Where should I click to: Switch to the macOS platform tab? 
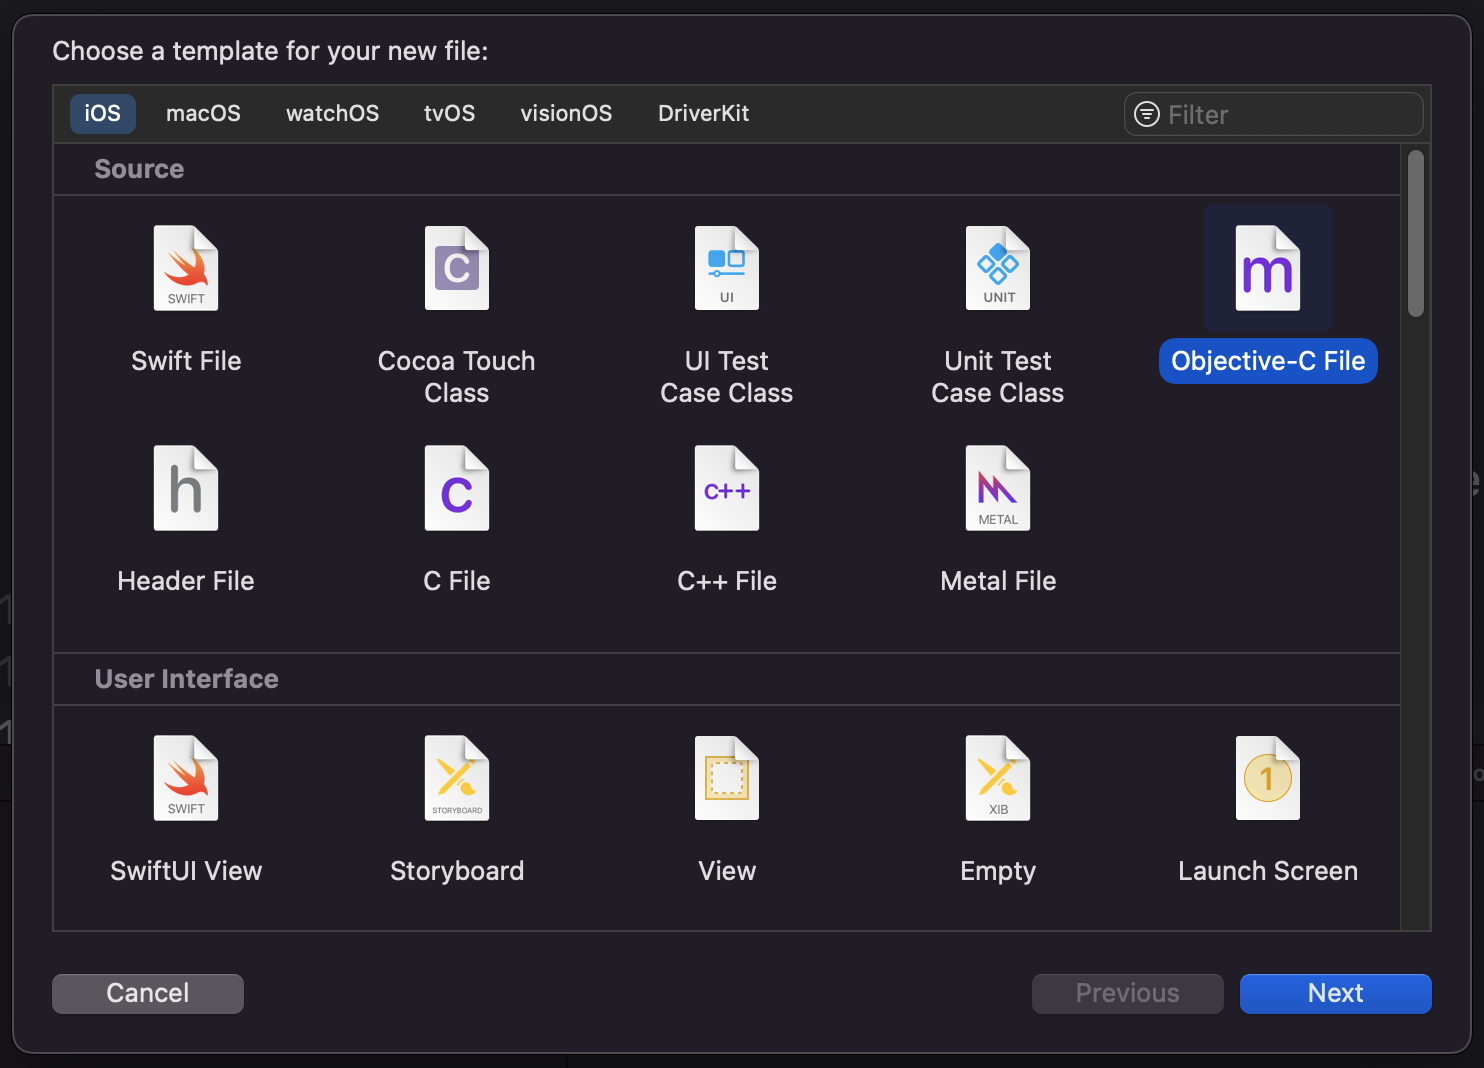203,113
